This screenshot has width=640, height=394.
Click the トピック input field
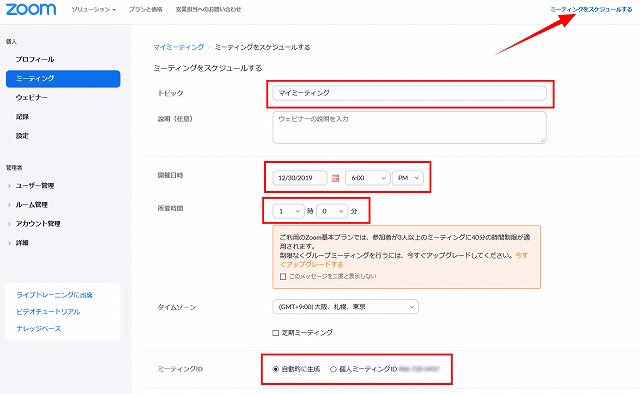pos(409,93)
